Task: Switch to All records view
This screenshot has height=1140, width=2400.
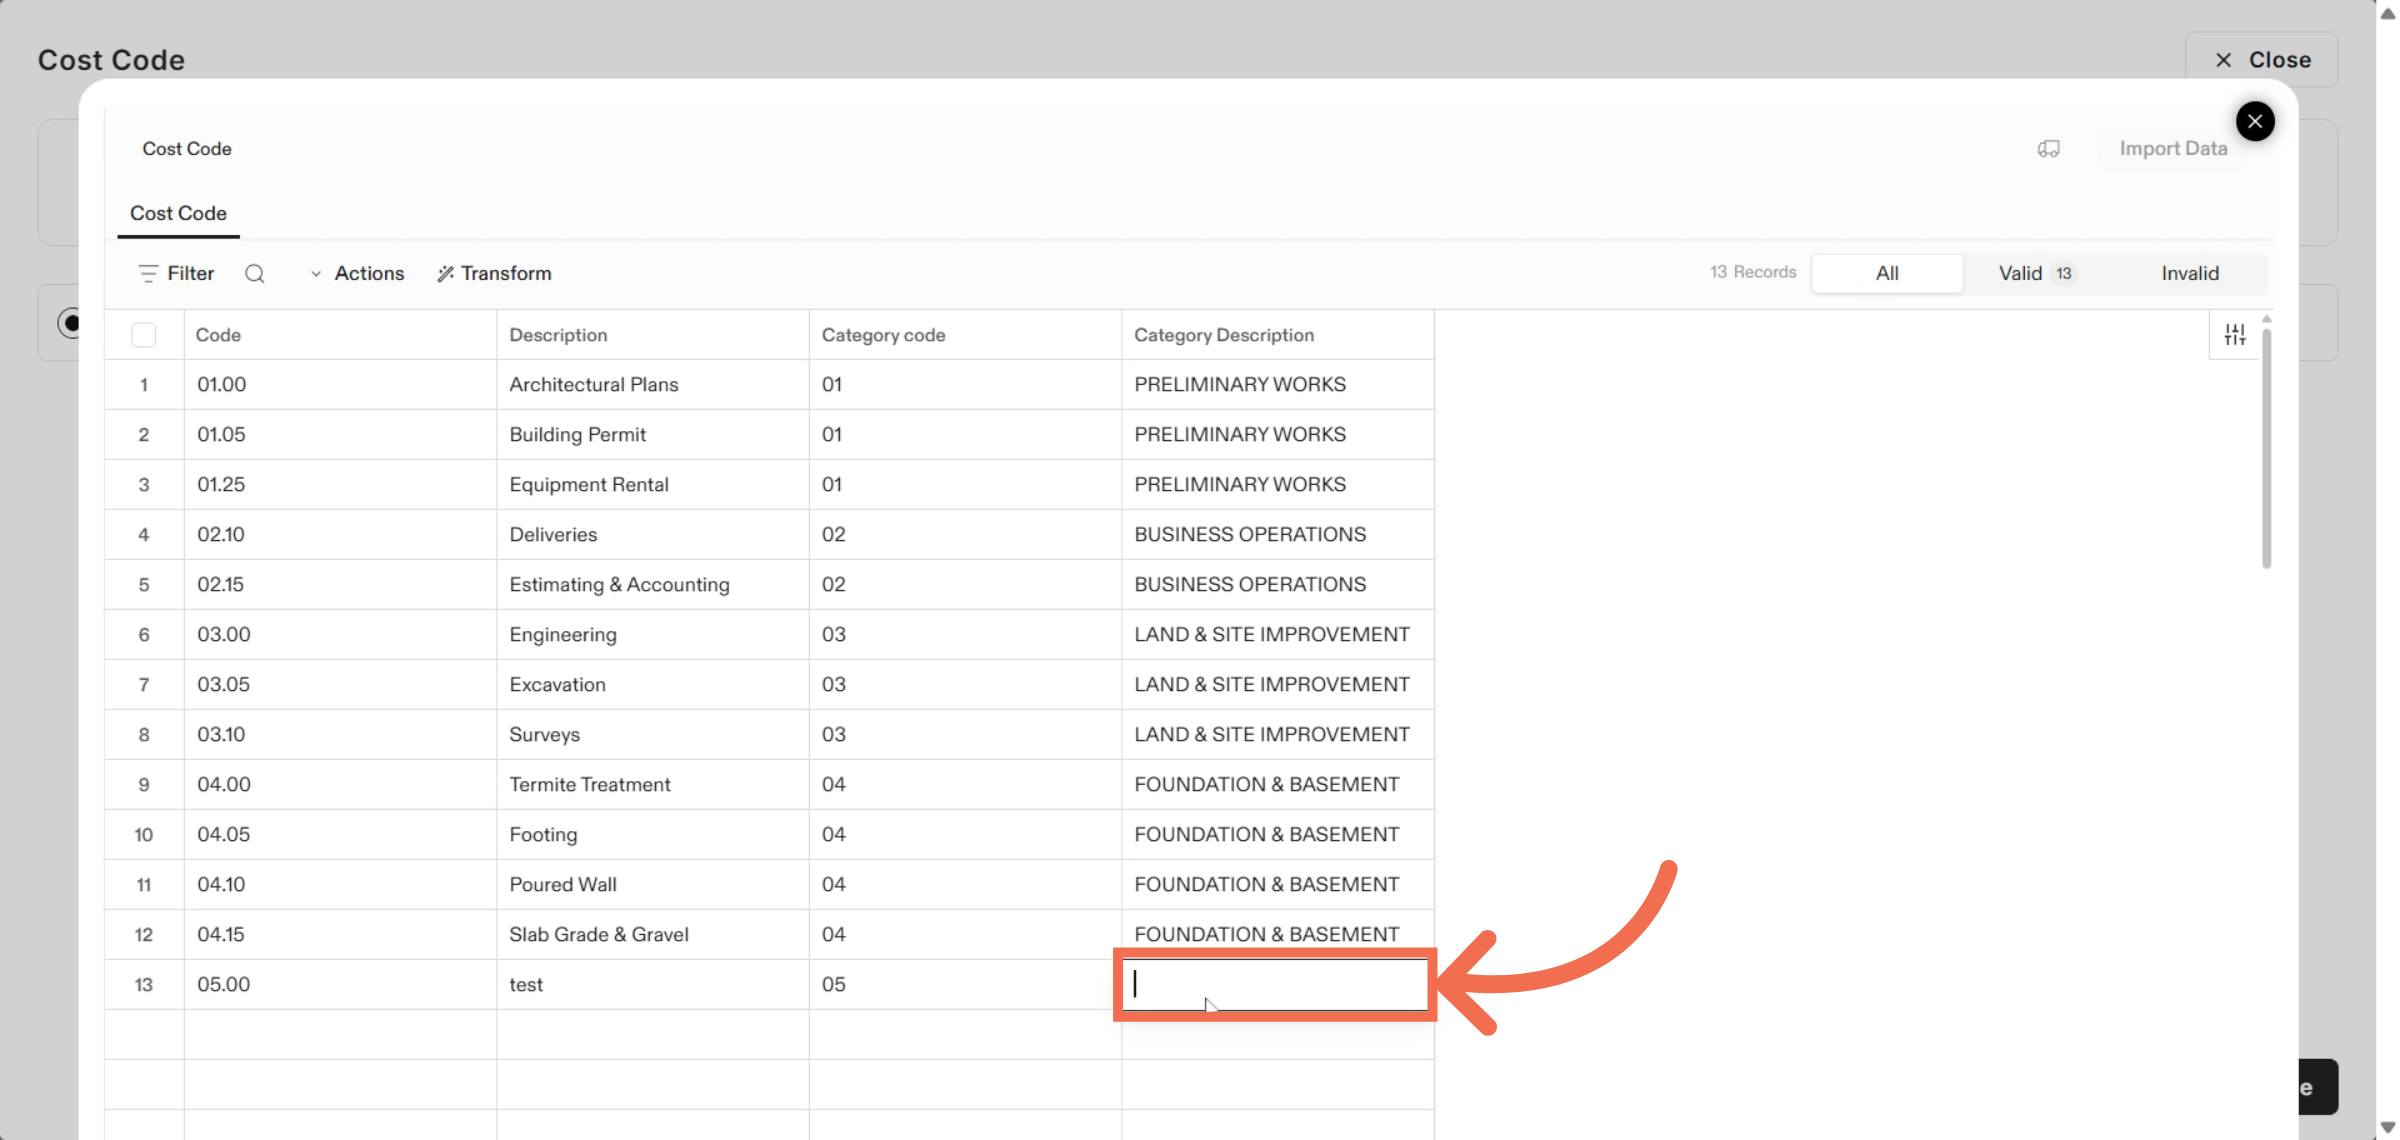Action: [x=1886, y=273]
